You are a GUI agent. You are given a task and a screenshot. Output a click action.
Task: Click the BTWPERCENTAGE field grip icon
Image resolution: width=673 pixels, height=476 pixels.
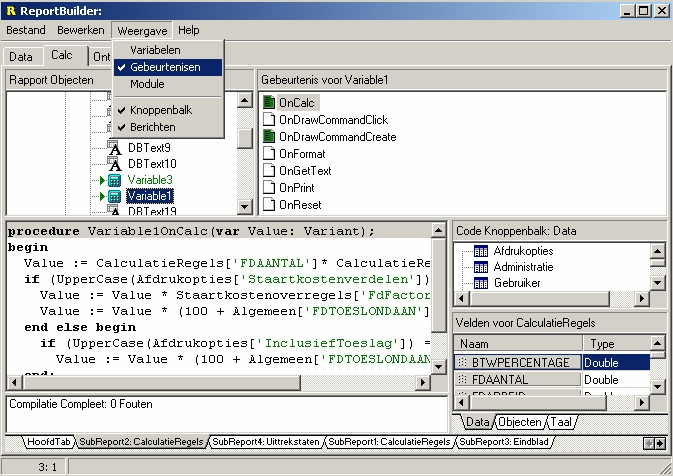[x=462, y=363]
